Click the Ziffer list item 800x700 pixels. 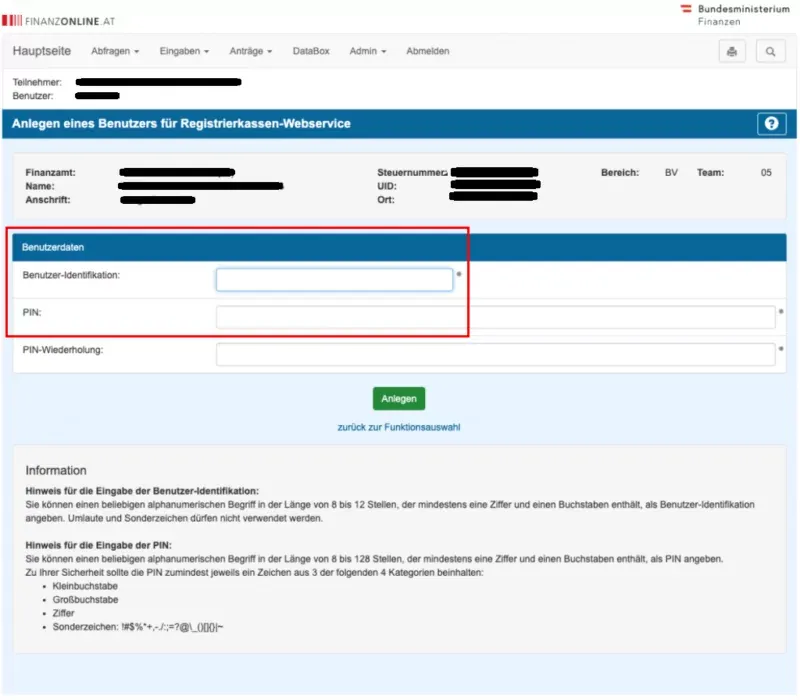[x=63, y=613]
